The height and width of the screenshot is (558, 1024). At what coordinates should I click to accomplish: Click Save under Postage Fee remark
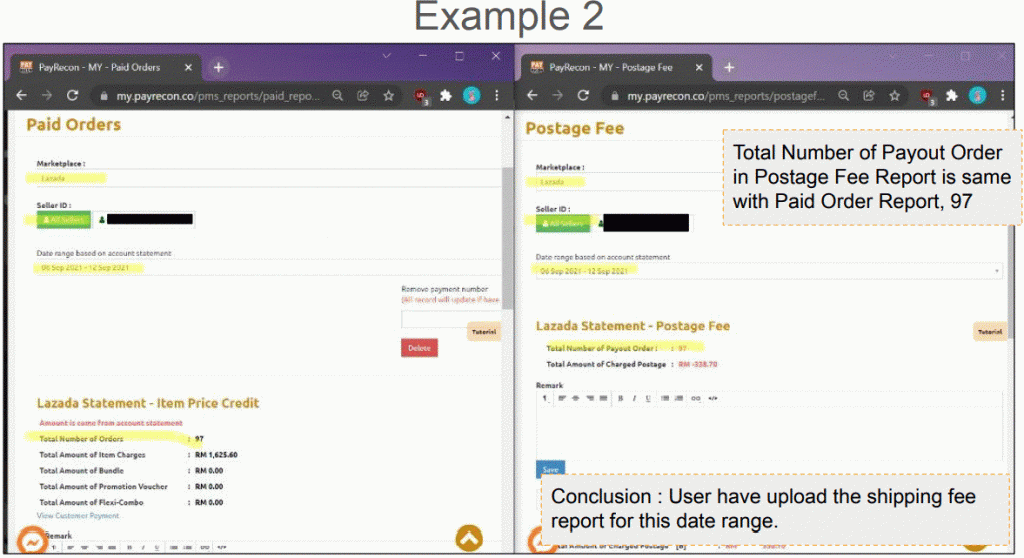(551, 469)
